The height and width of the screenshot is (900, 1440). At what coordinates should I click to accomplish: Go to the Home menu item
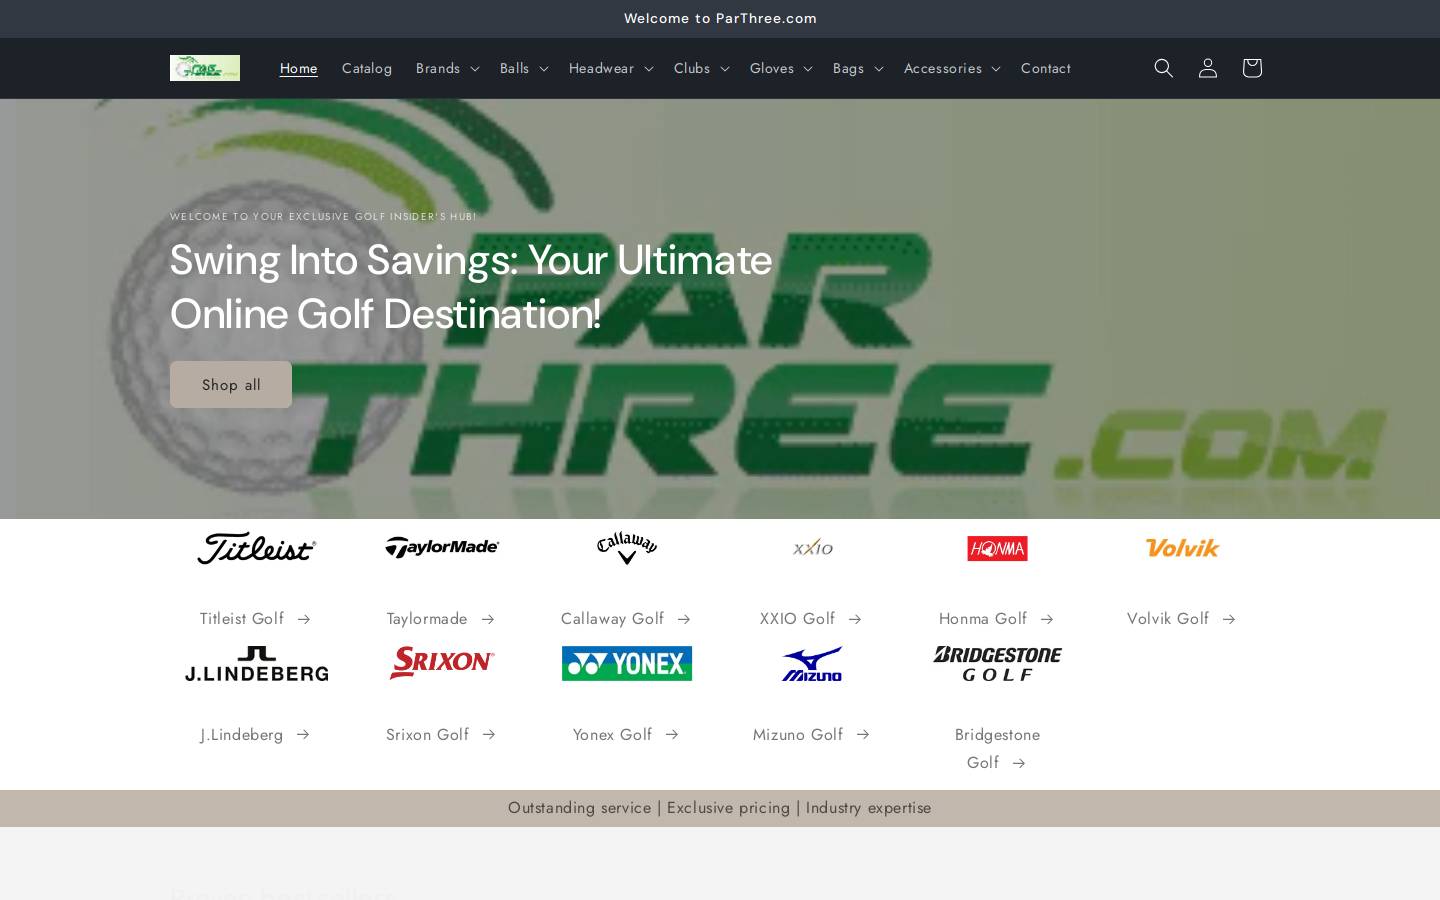click(298, 68)
